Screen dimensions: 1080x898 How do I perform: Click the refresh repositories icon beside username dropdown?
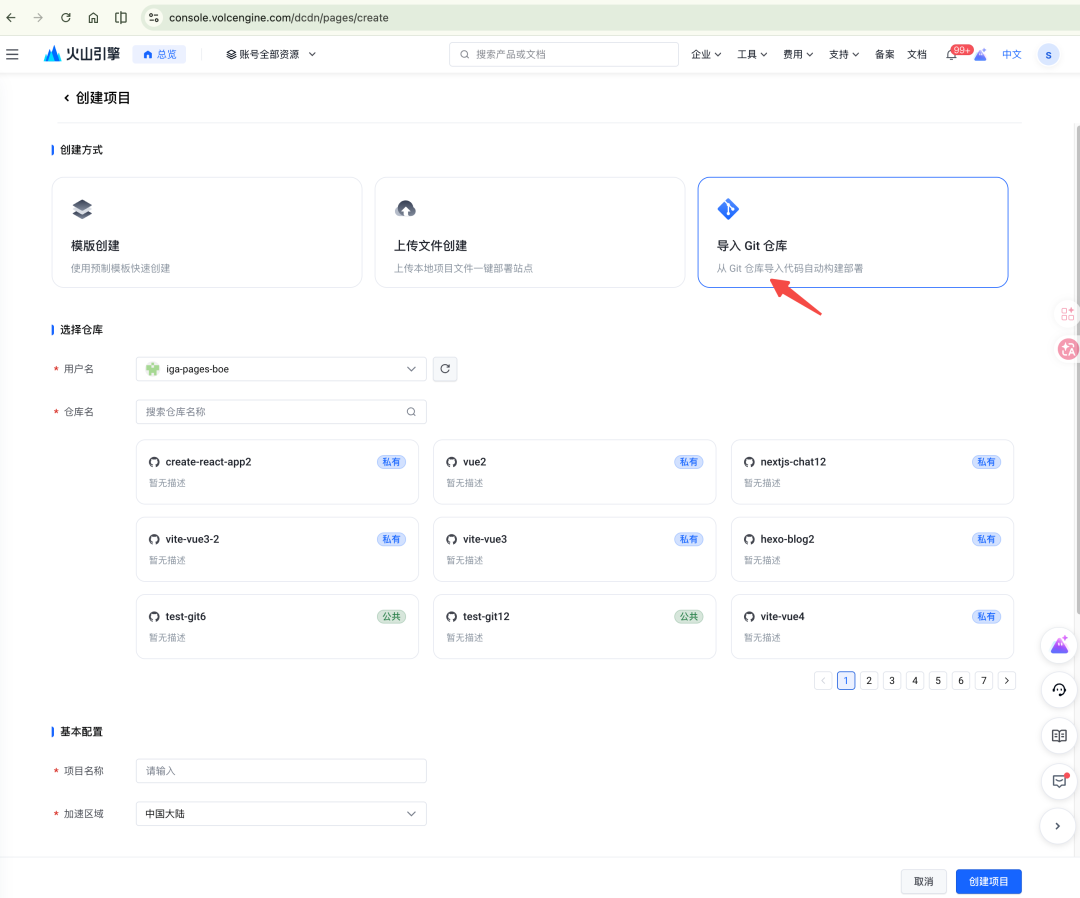coord(445,368)
